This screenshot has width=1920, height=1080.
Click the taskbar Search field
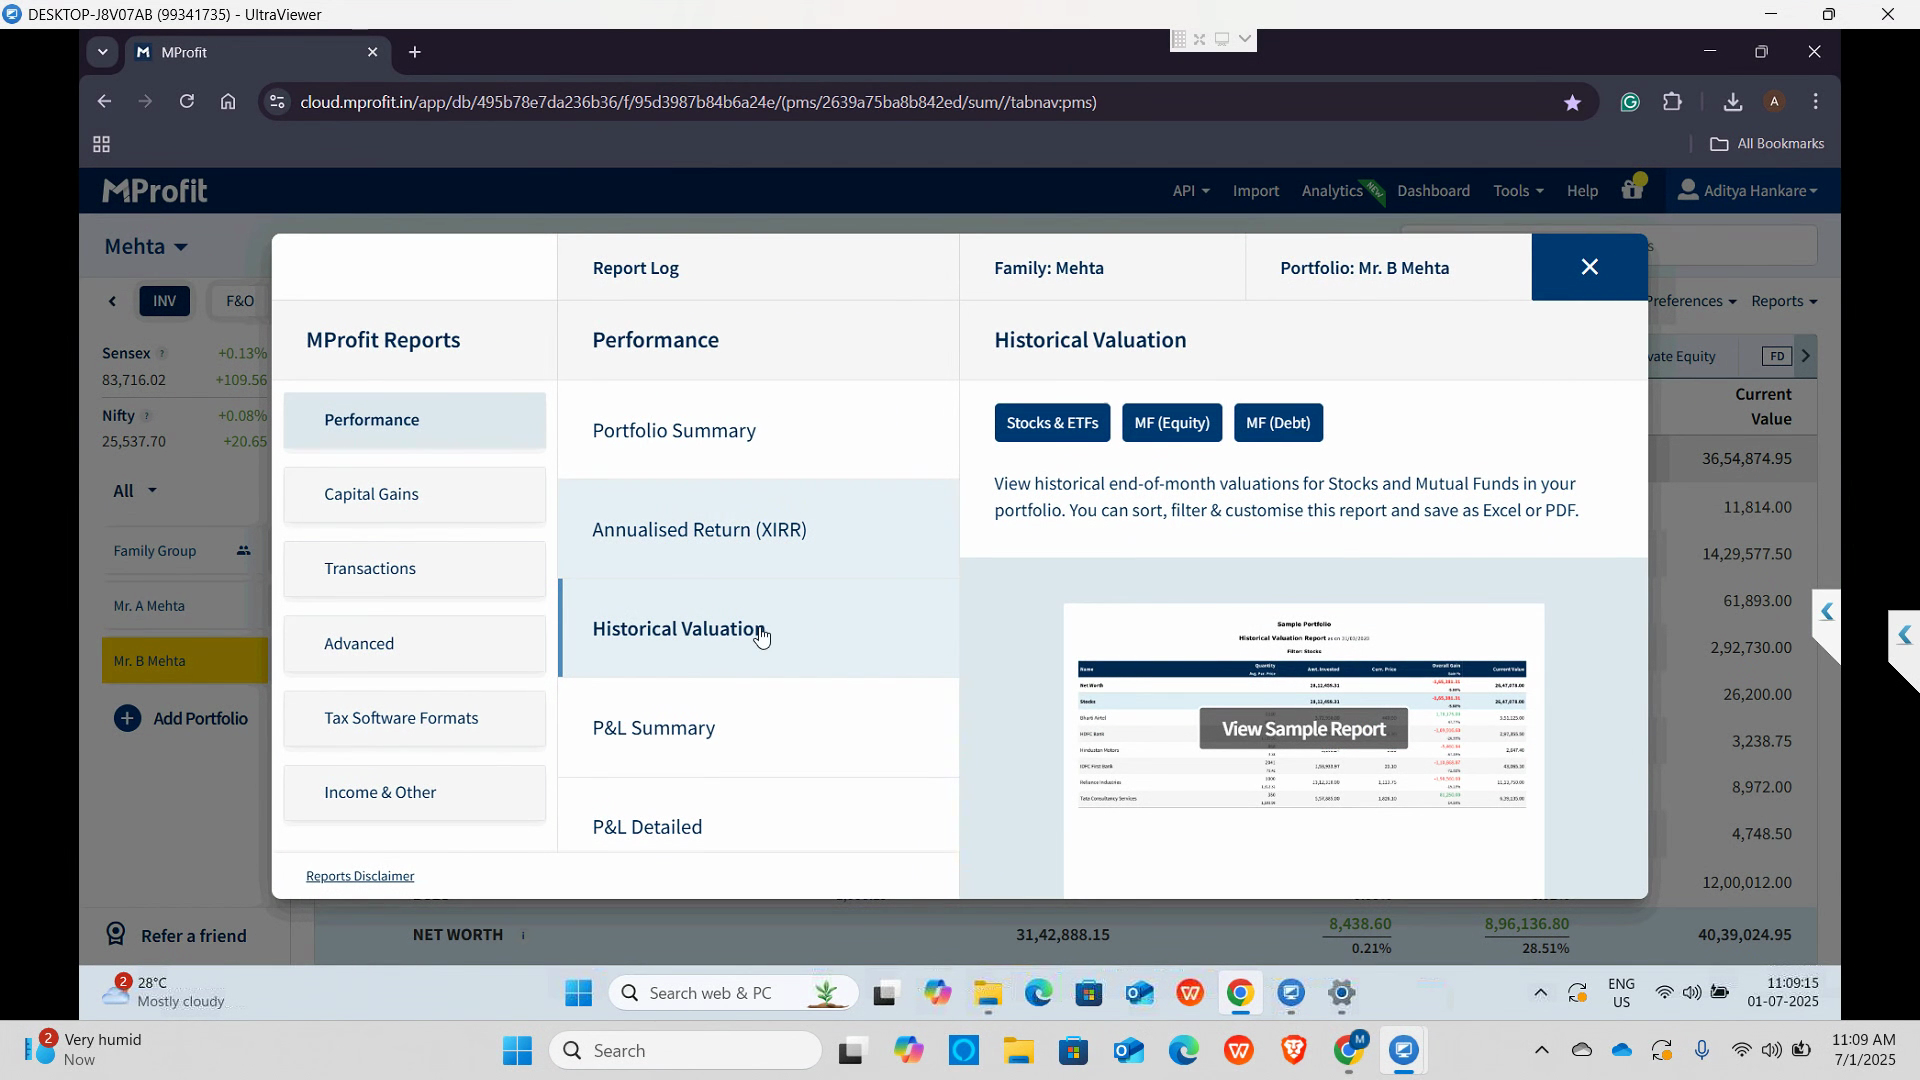[685, 1050]
